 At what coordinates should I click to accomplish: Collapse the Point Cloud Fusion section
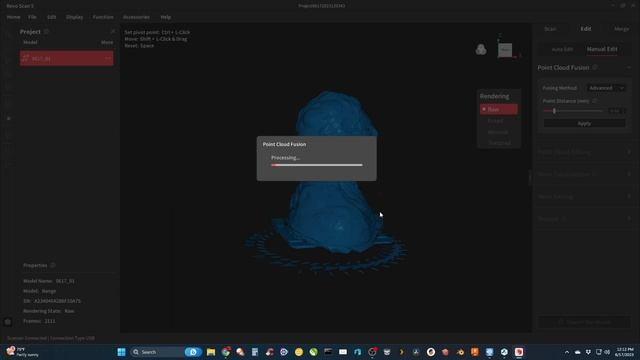629,68
